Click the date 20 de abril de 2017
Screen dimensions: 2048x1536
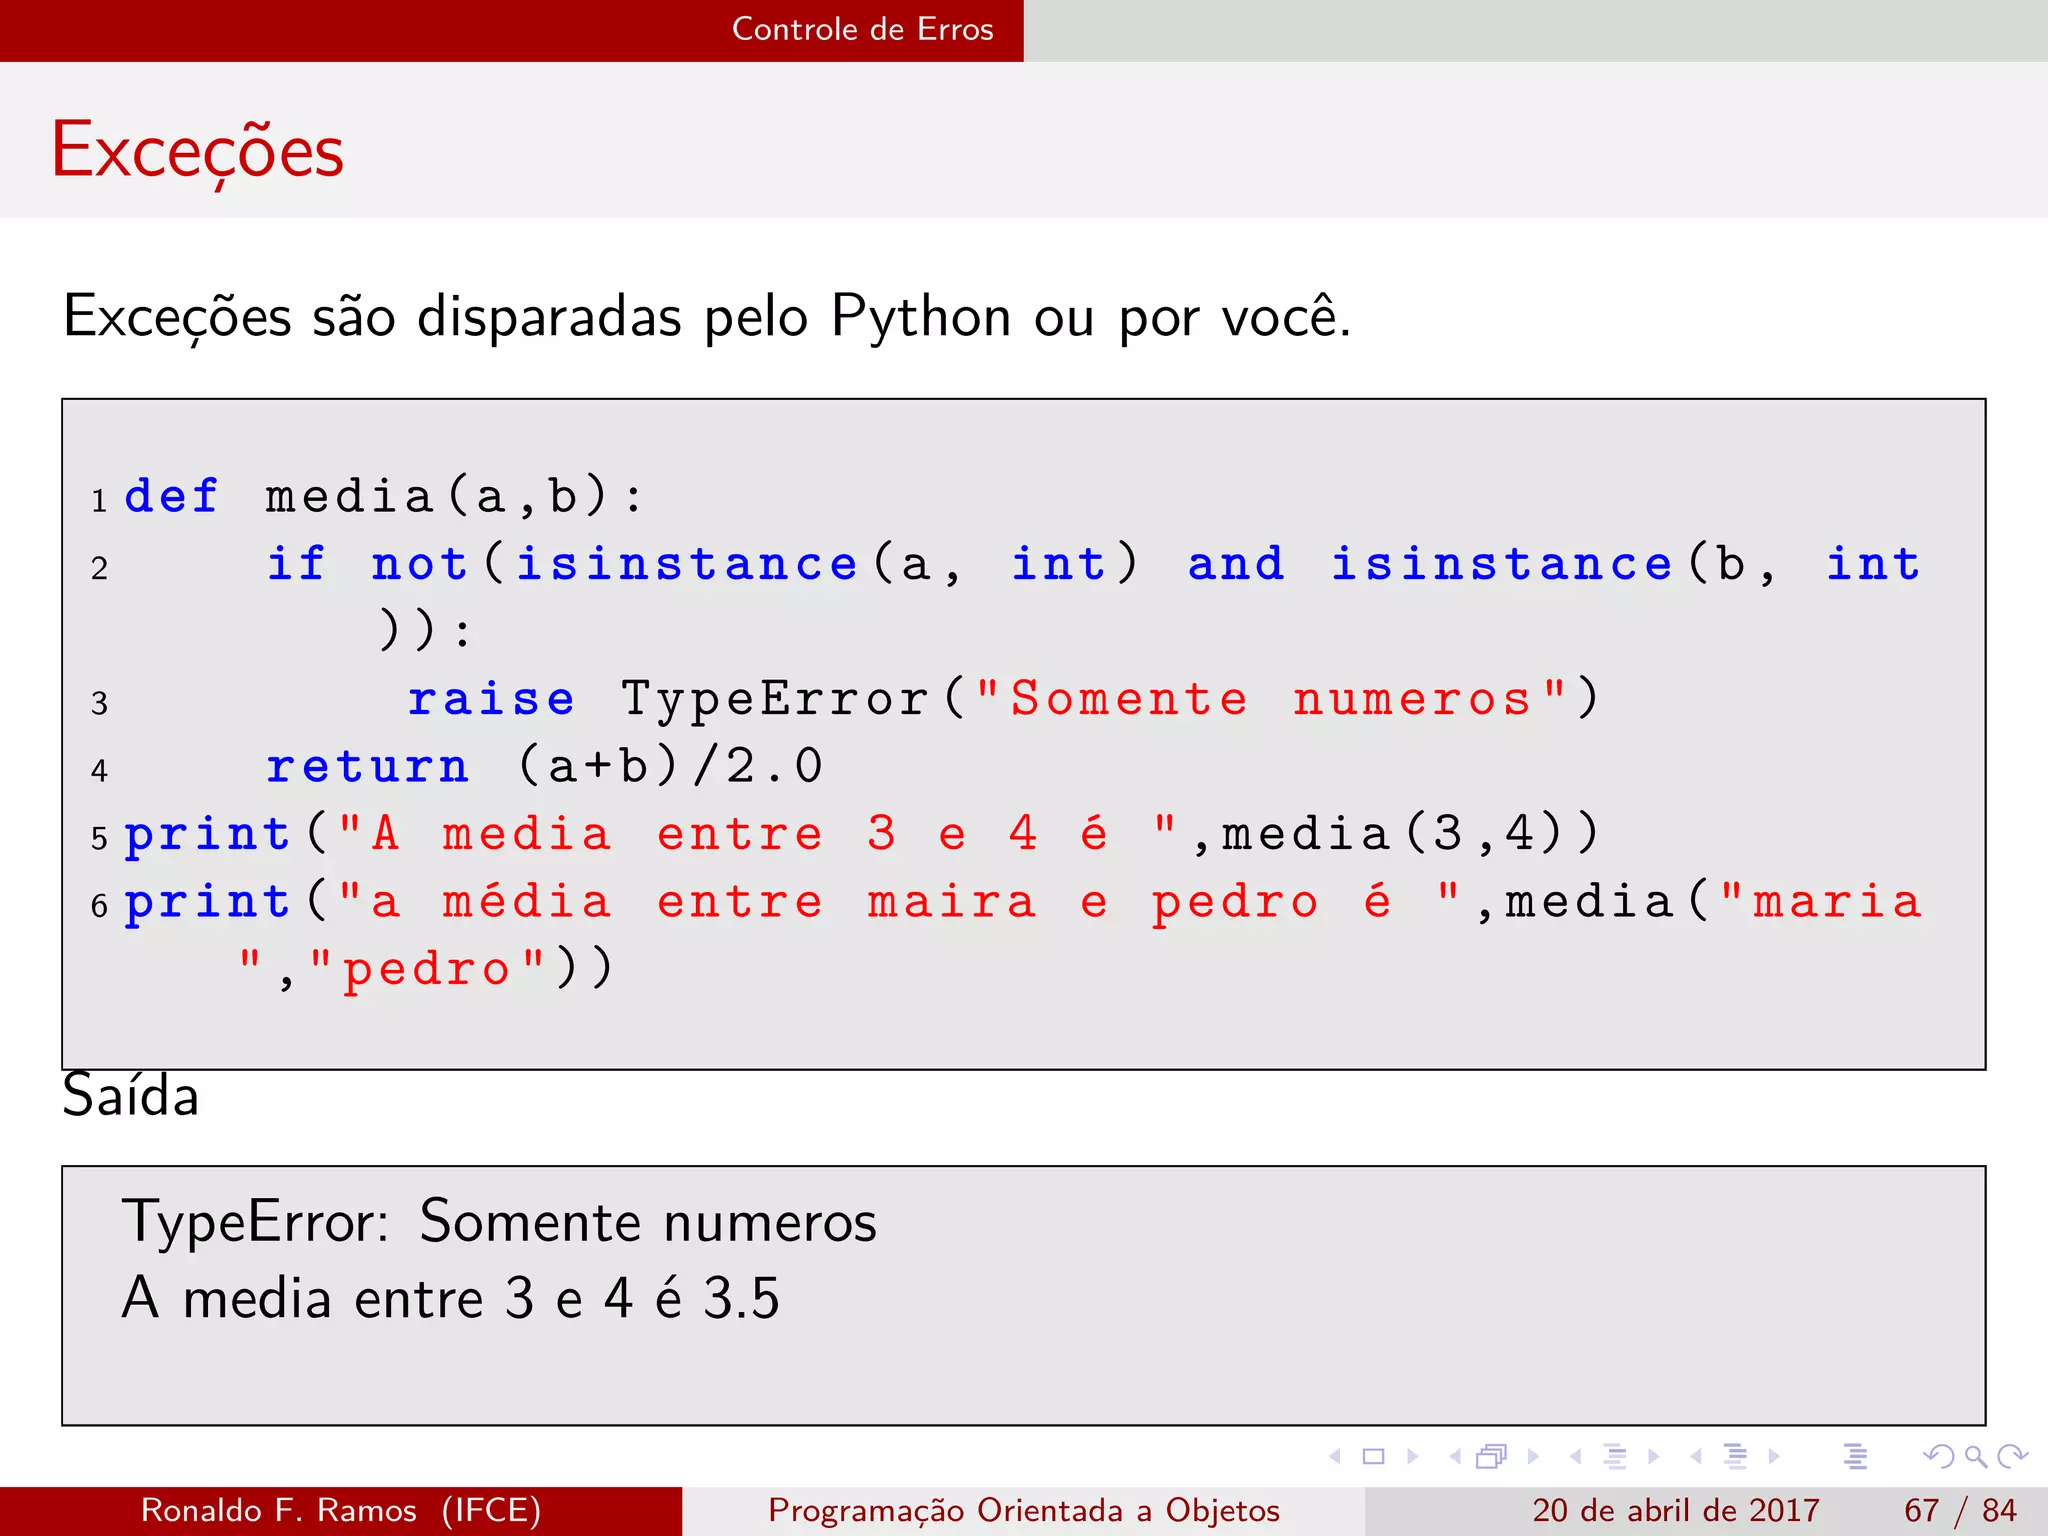(1676, 1510)
